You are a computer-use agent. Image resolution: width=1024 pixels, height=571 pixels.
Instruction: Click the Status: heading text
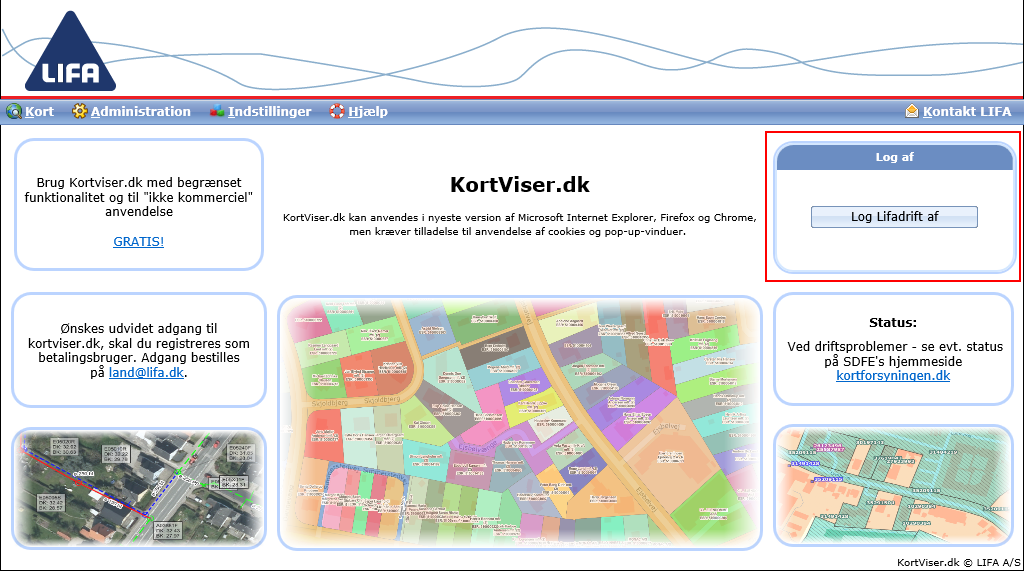[893, 323]
